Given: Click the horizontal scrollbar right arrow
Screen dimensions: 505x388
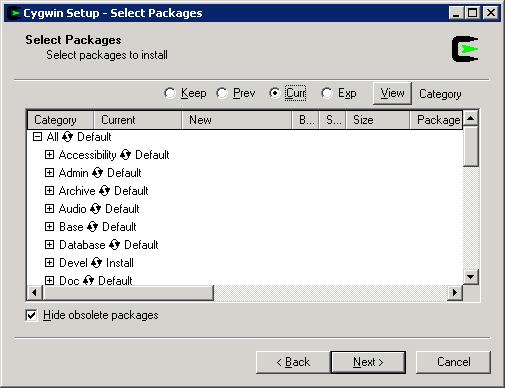Looking at the screenshot, I should (x=455, y=293).
